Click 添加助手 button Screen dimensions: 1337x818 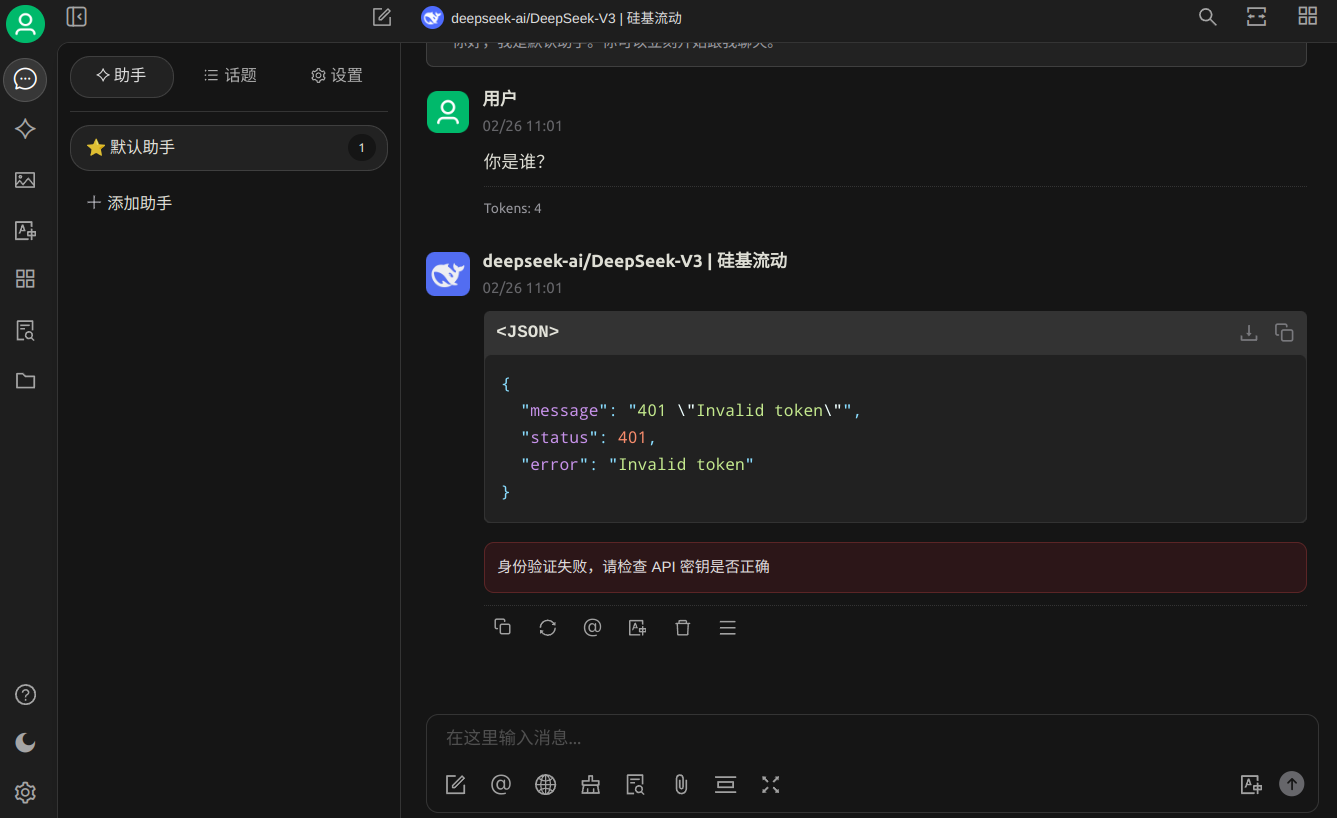click(130, 203)
